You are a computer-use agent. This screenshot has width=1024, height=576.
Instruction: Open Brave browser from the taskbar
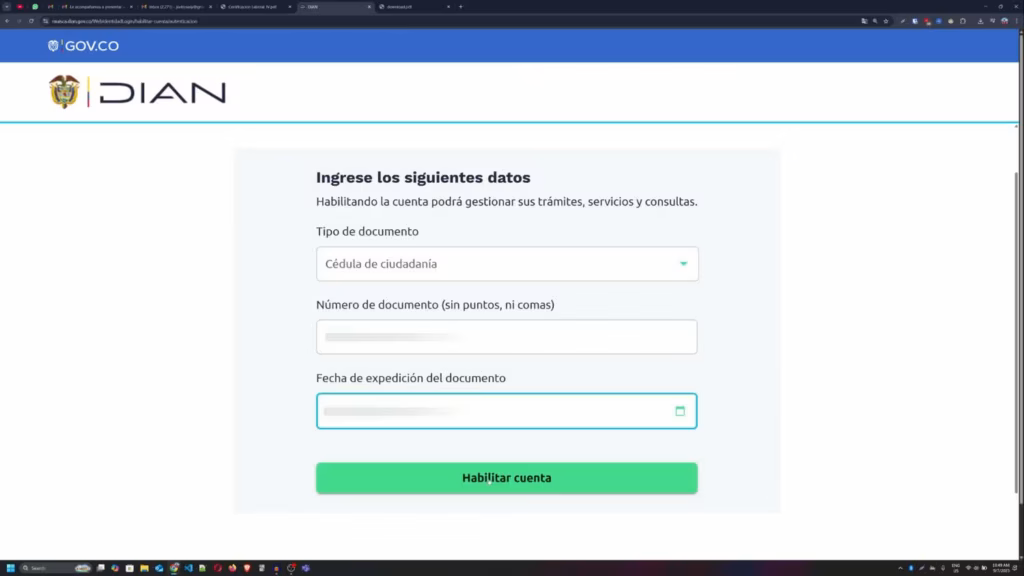click(x=247, y=568)
